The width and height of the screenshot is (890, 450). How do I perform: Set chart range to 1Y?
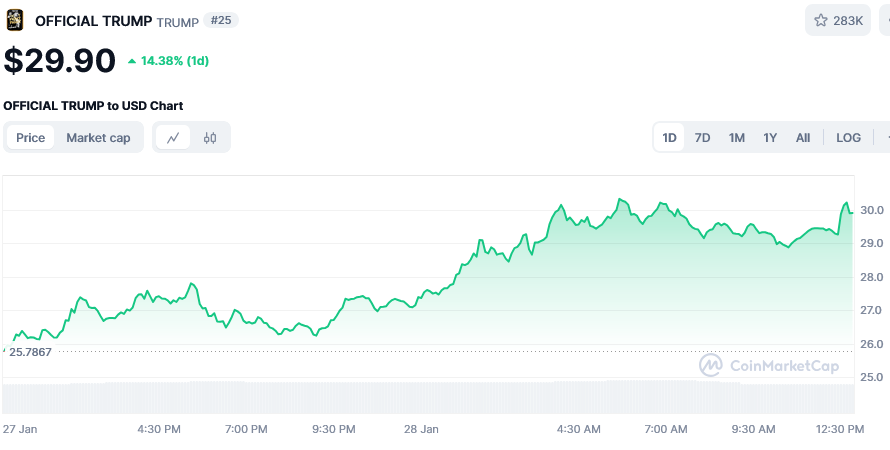770,137
